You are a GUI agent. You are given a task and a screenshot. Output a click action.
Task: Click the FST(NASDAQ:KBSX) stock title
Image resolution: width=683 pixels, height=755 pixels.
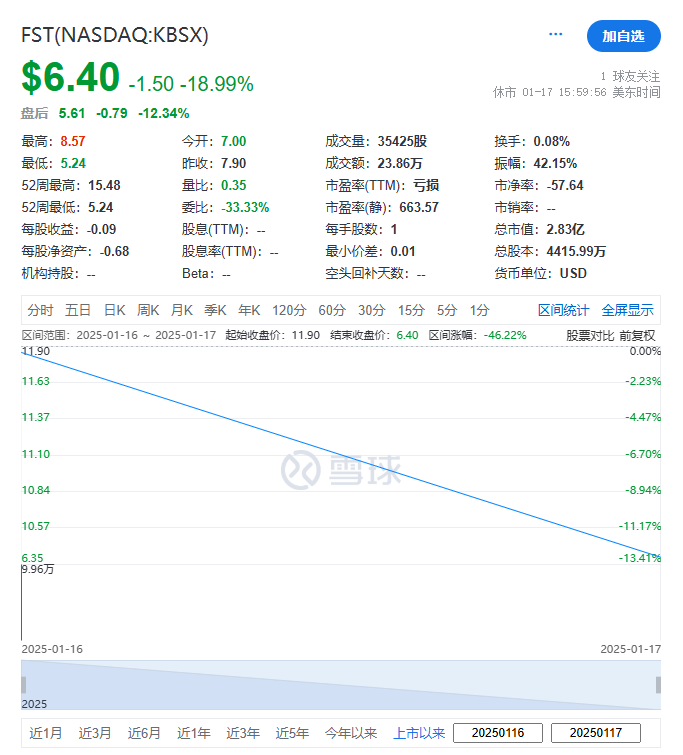click(115, 35)
